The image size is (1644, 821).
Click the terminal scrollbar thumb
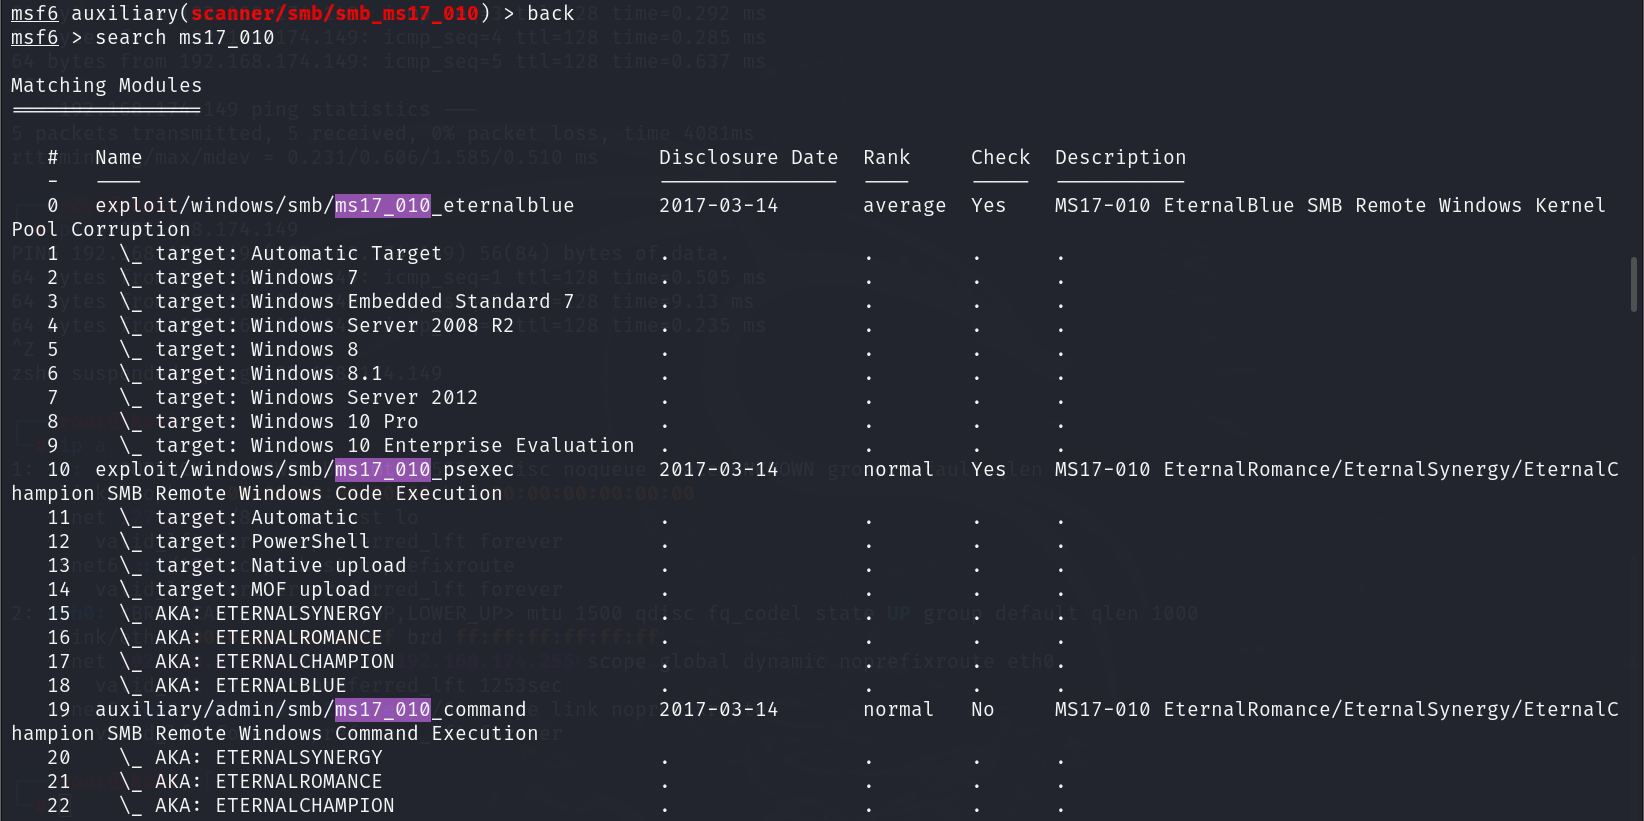coord(1633,284)
